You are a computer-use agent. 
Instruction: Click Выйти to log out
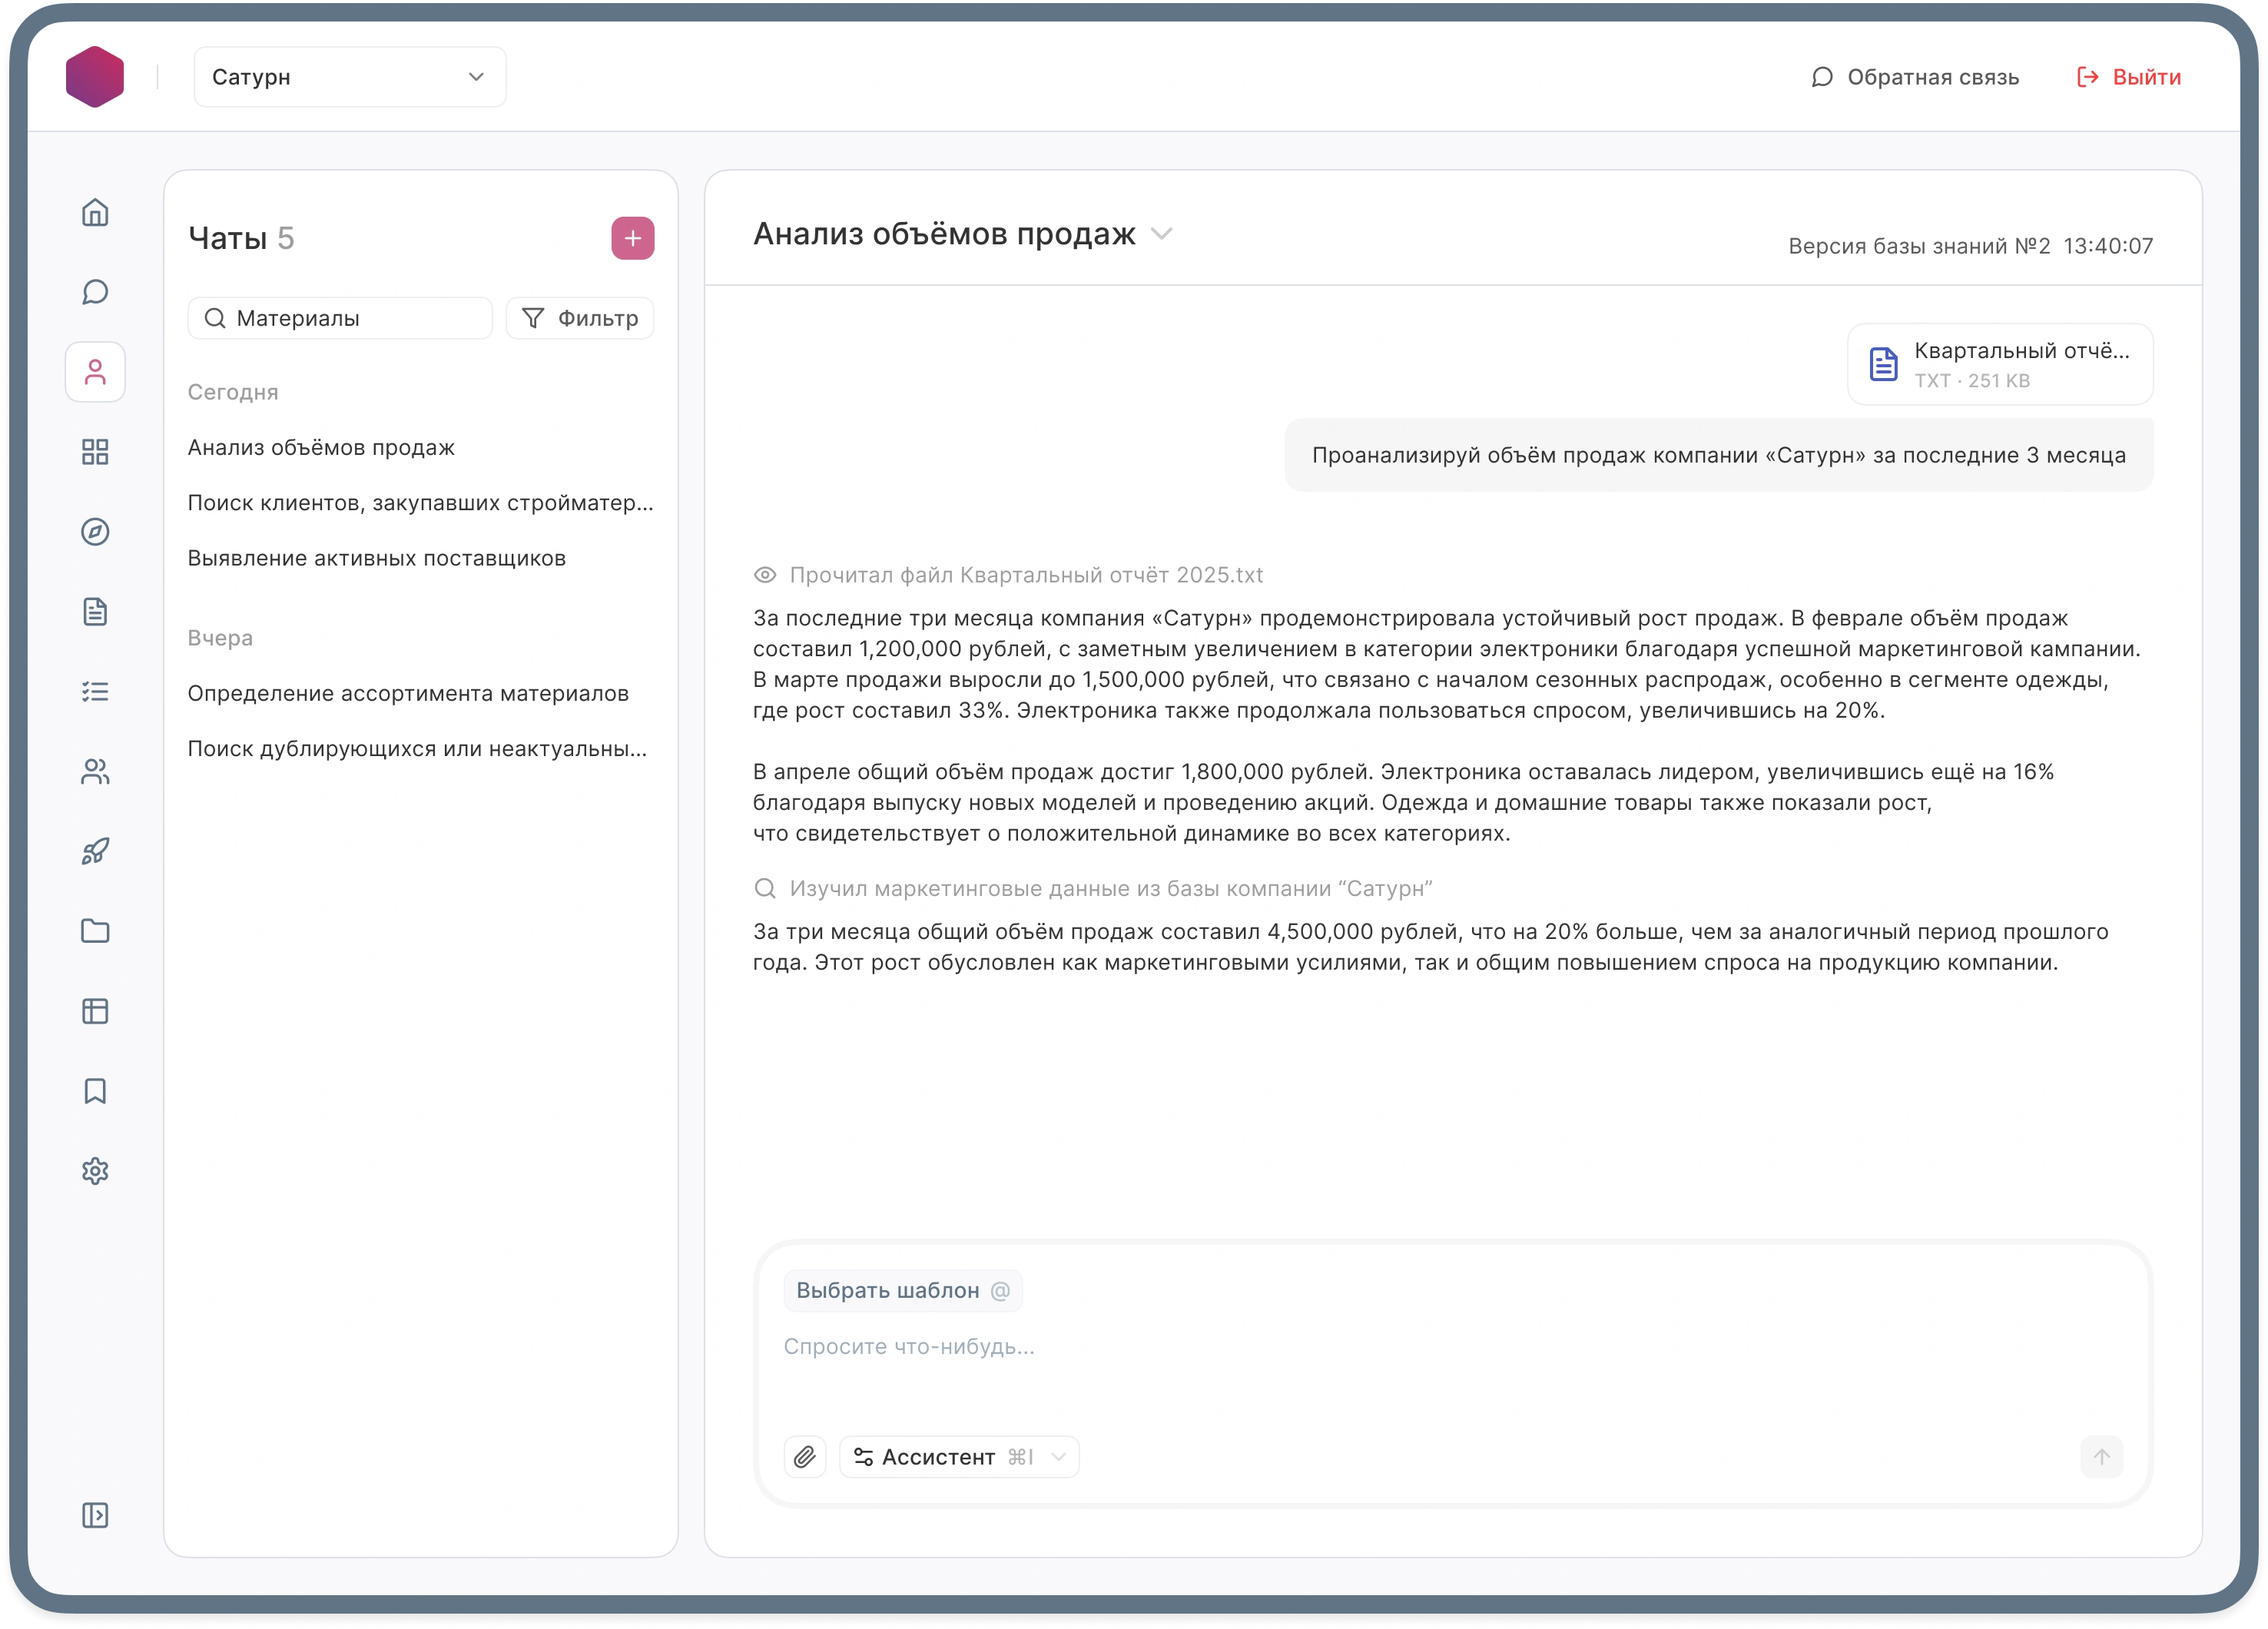pyautogui.click(x=2129, y=77)
